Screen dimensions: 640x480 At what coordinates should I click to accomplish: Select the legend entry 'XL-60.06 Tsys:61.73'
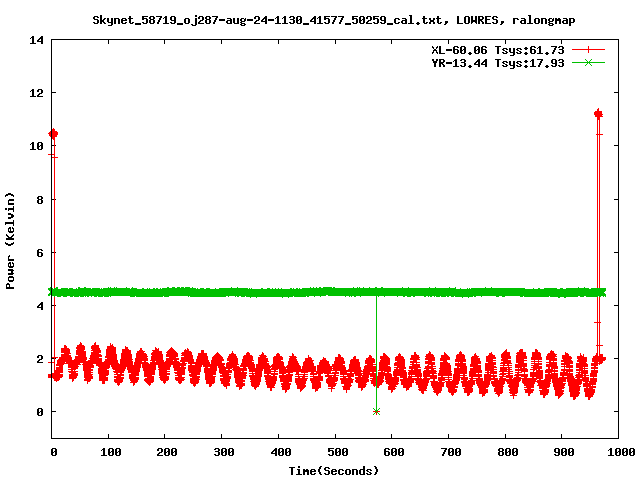click(x=498, y=50)
